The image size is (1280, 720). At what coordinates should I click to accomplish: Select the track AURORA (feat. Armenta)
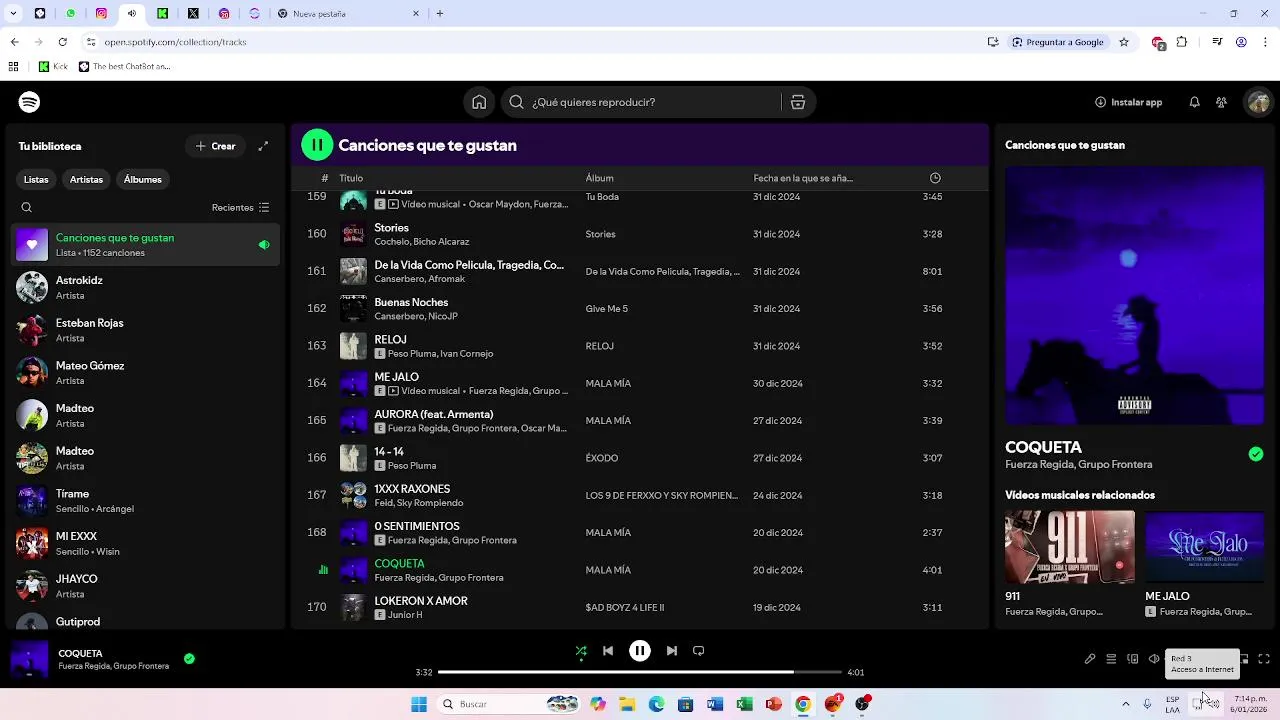[x=640, y=421]
